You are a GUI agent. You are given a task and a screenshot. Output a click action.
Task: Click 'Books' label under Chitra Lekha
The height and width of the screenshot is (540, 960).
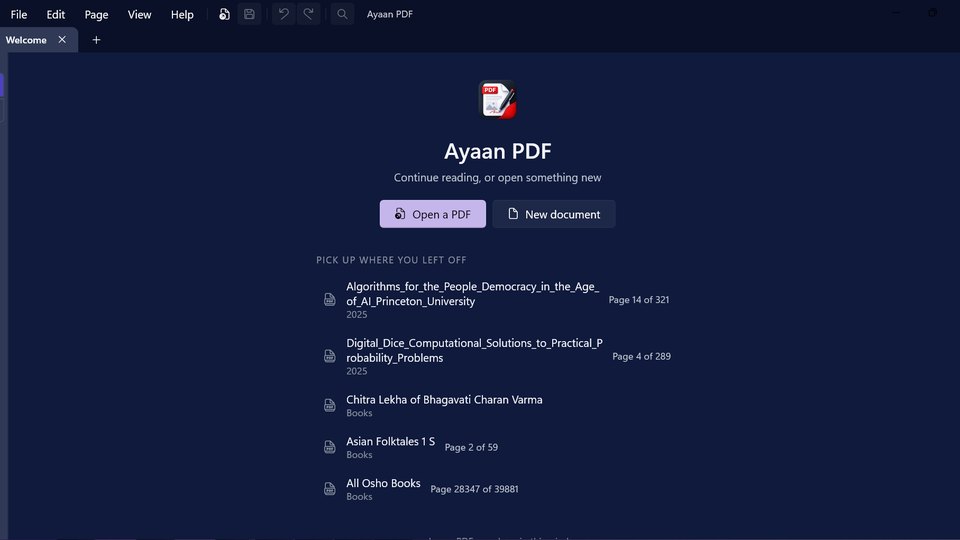point(359,413)
